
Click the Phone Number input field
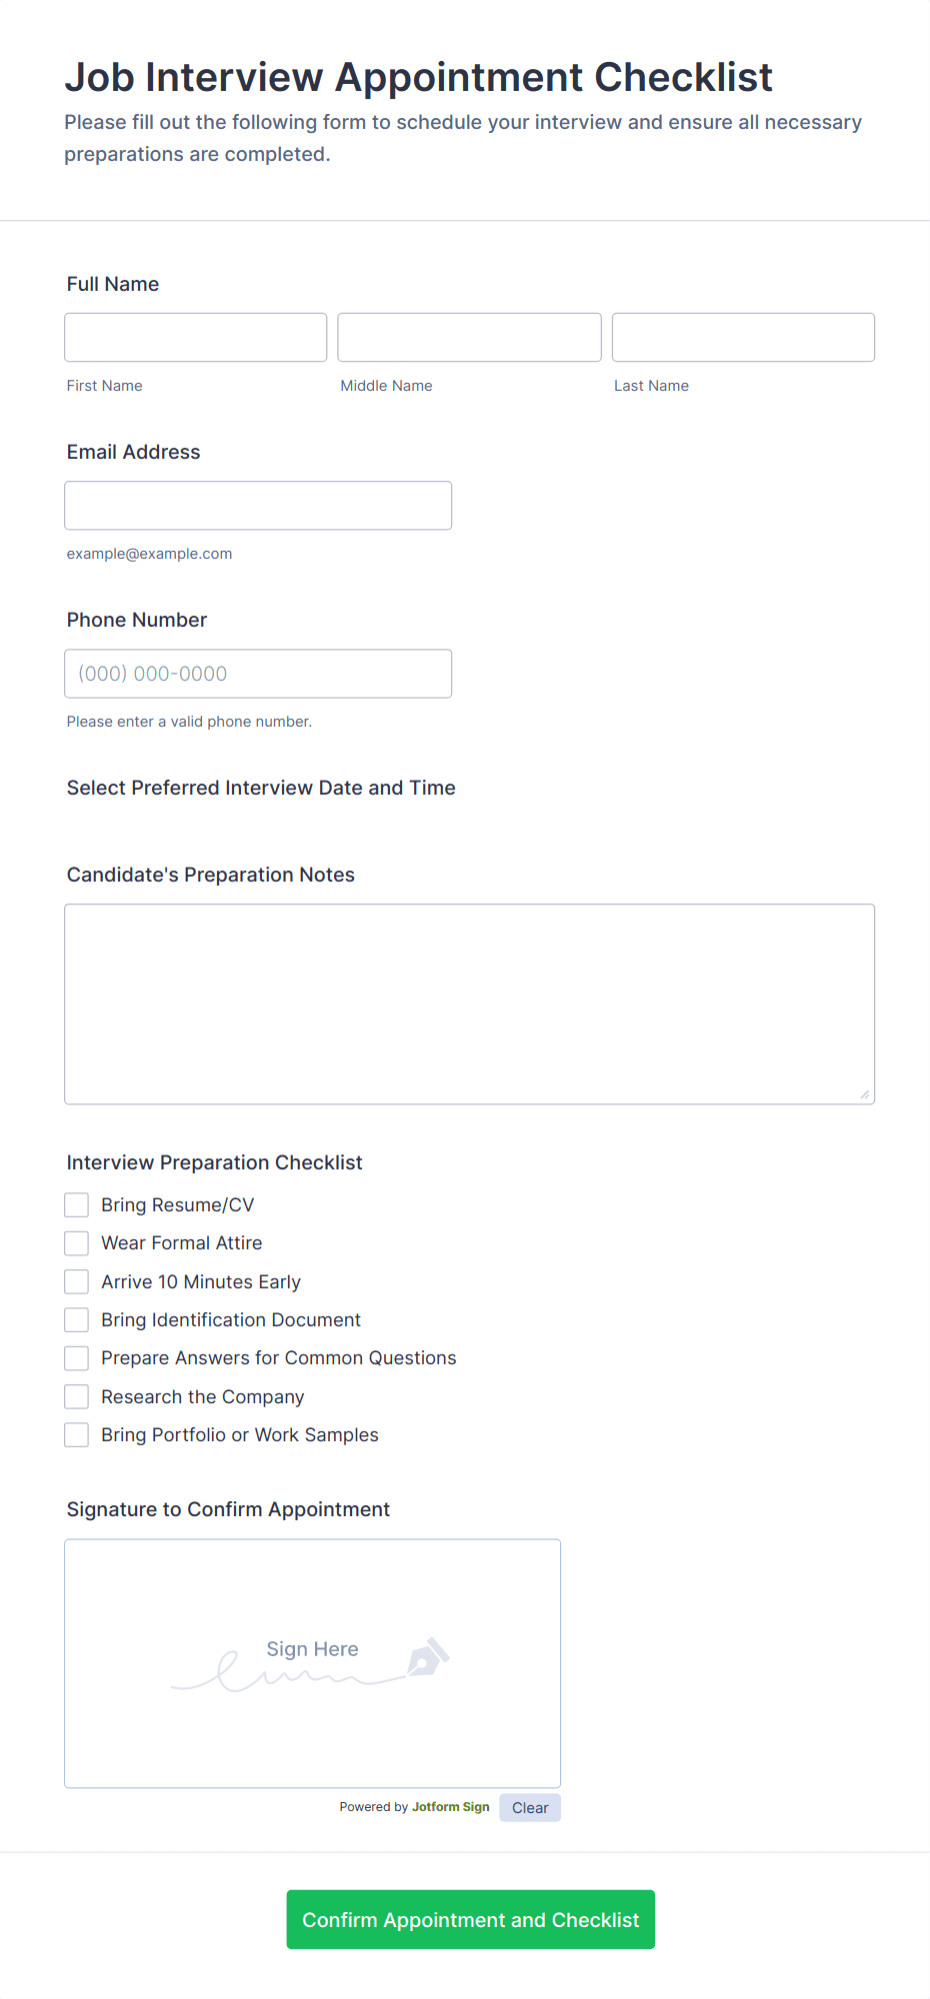coord(258,673)
